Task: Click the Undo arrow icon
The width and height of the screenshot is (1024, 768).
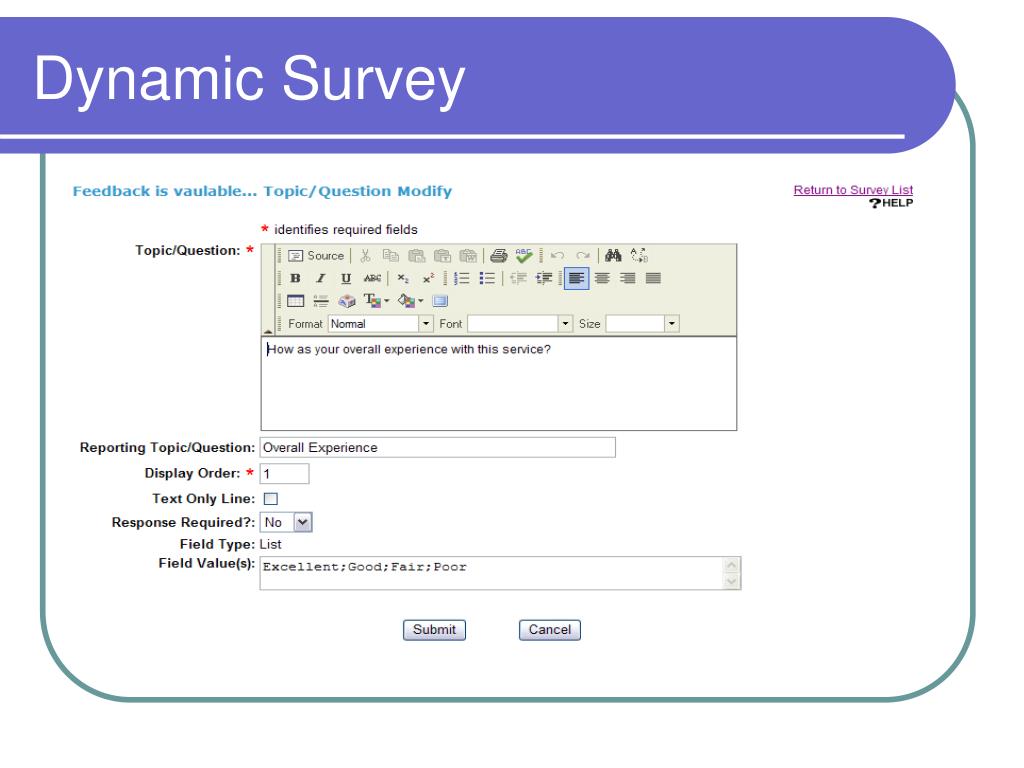Action: point(557,255)
